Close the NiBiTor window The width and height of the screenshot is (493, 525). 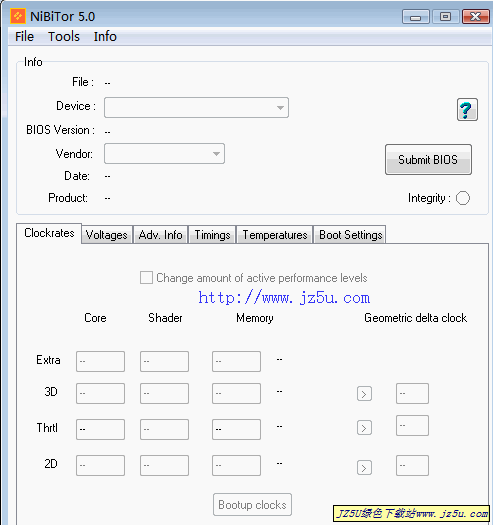476,17
